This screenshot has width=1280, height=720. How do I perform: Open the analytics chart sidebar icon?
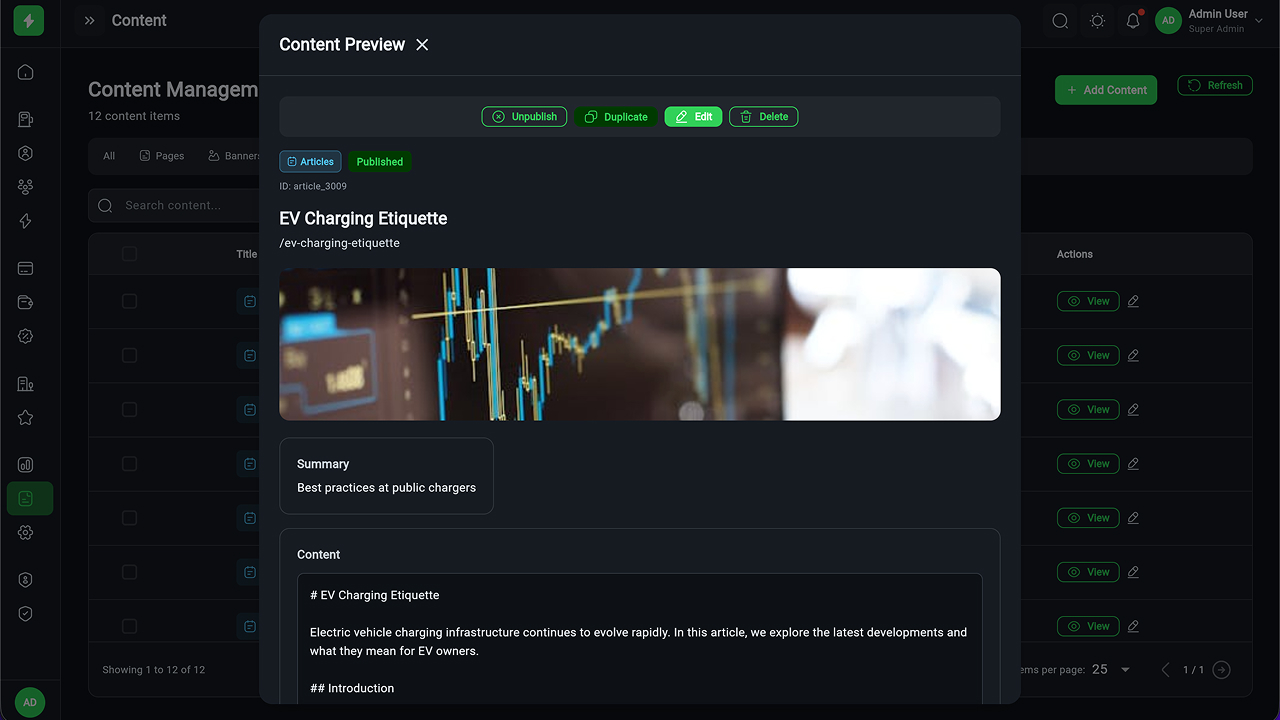26,465
